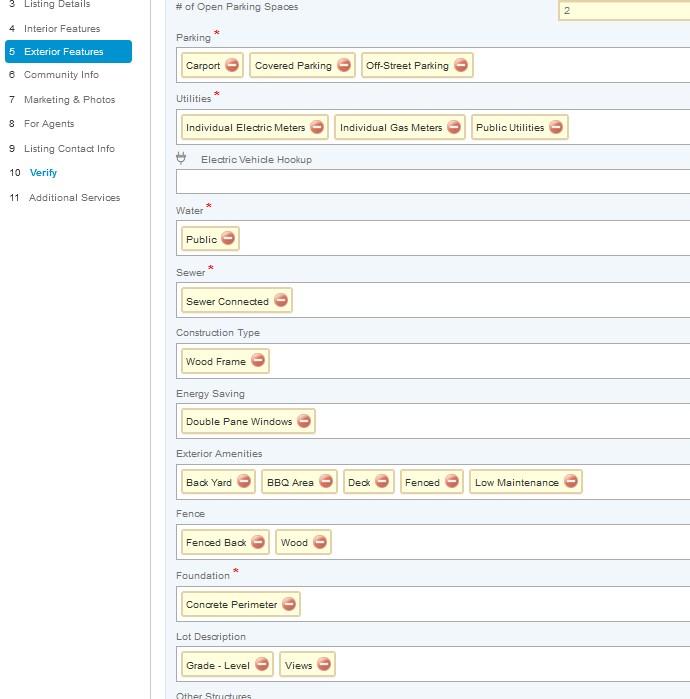Remove the Grade - Level lot tag
Screen dimensions: 690x699
(x=262, y=665)
